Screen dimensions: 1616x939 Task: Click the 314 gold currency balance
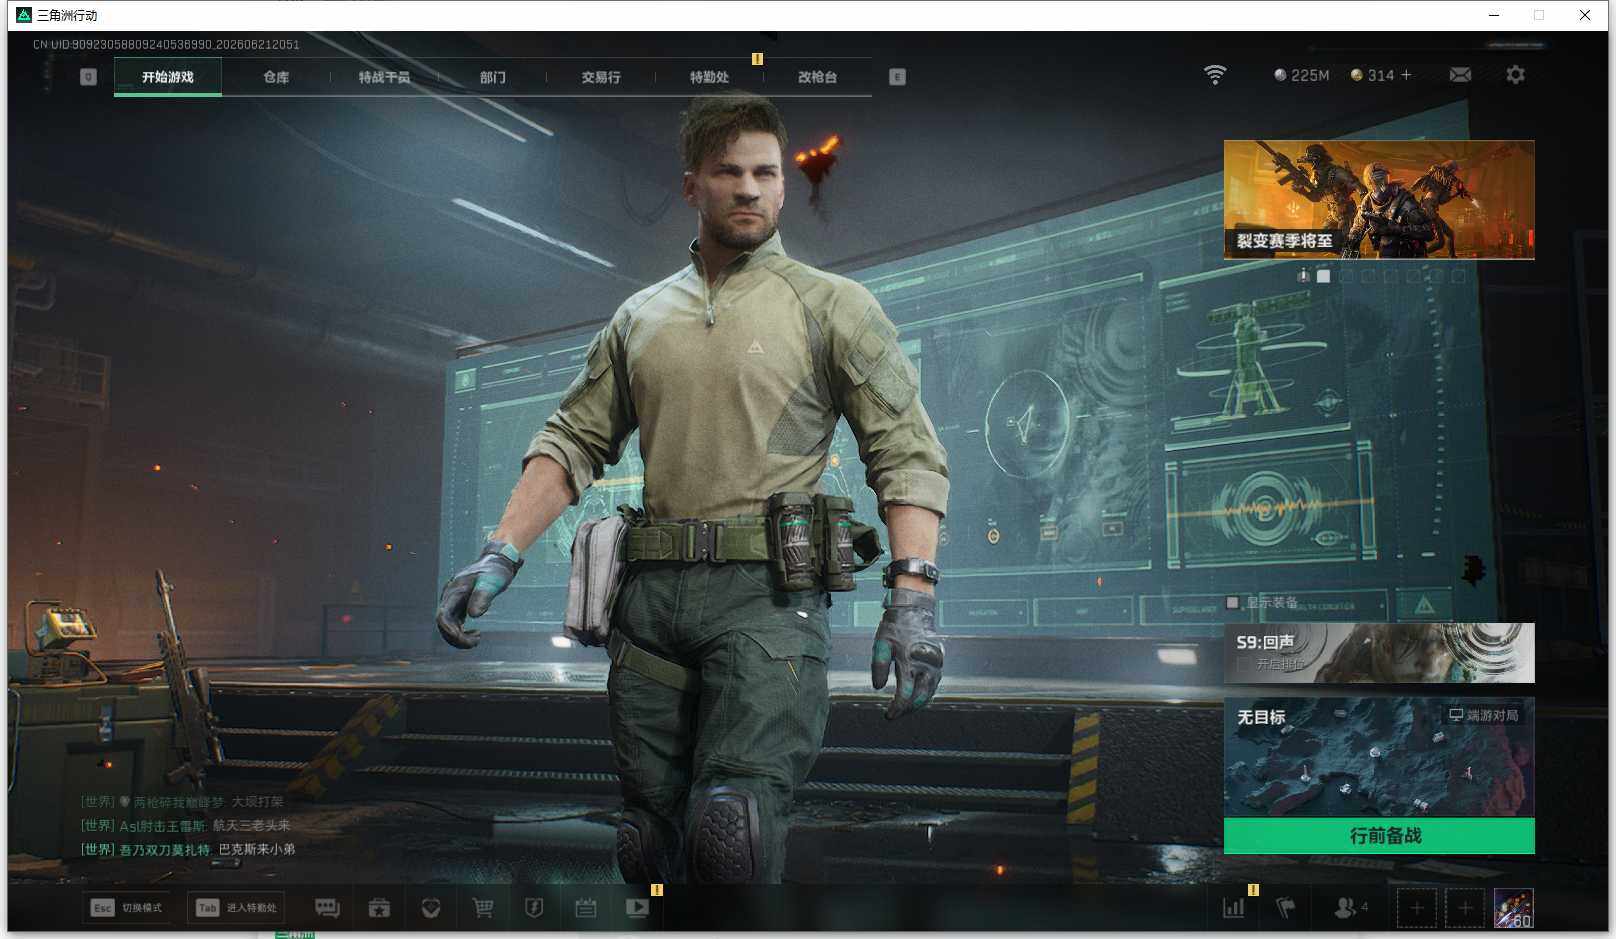(1372, 75)
